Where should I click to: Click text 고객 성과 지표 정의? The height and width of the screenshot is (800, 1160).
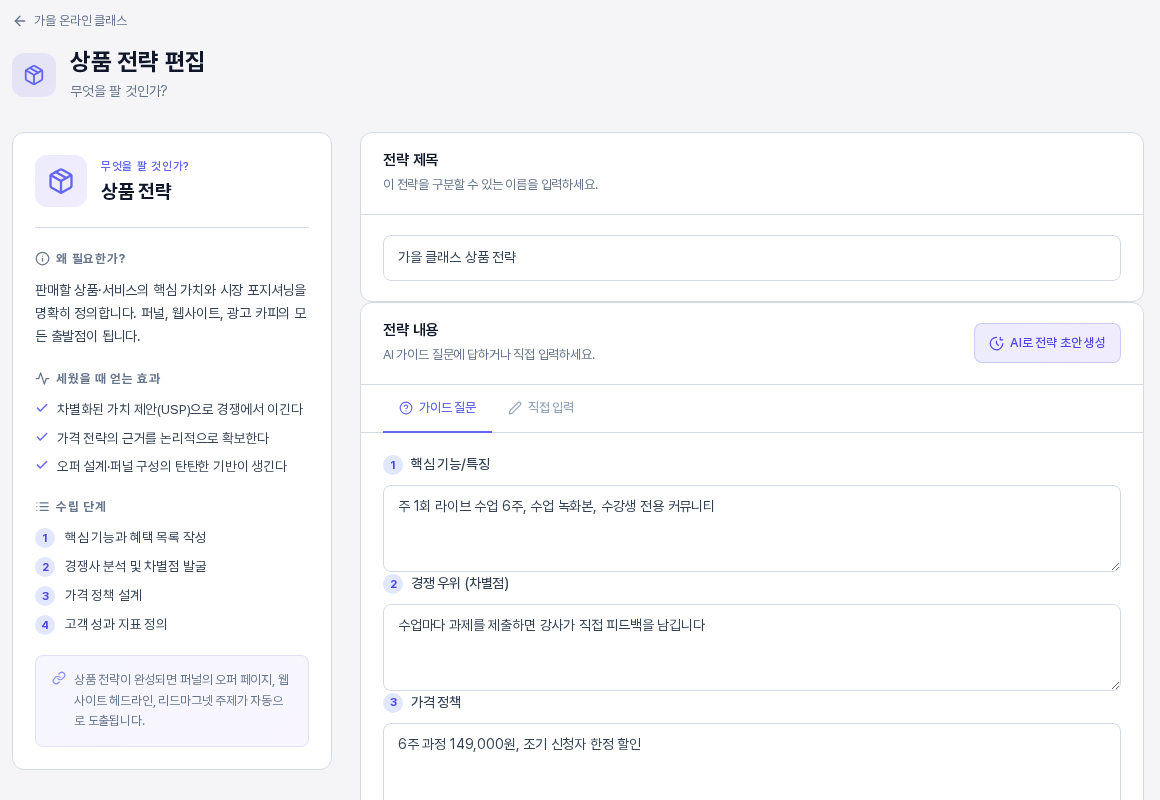tap(115, 624)
